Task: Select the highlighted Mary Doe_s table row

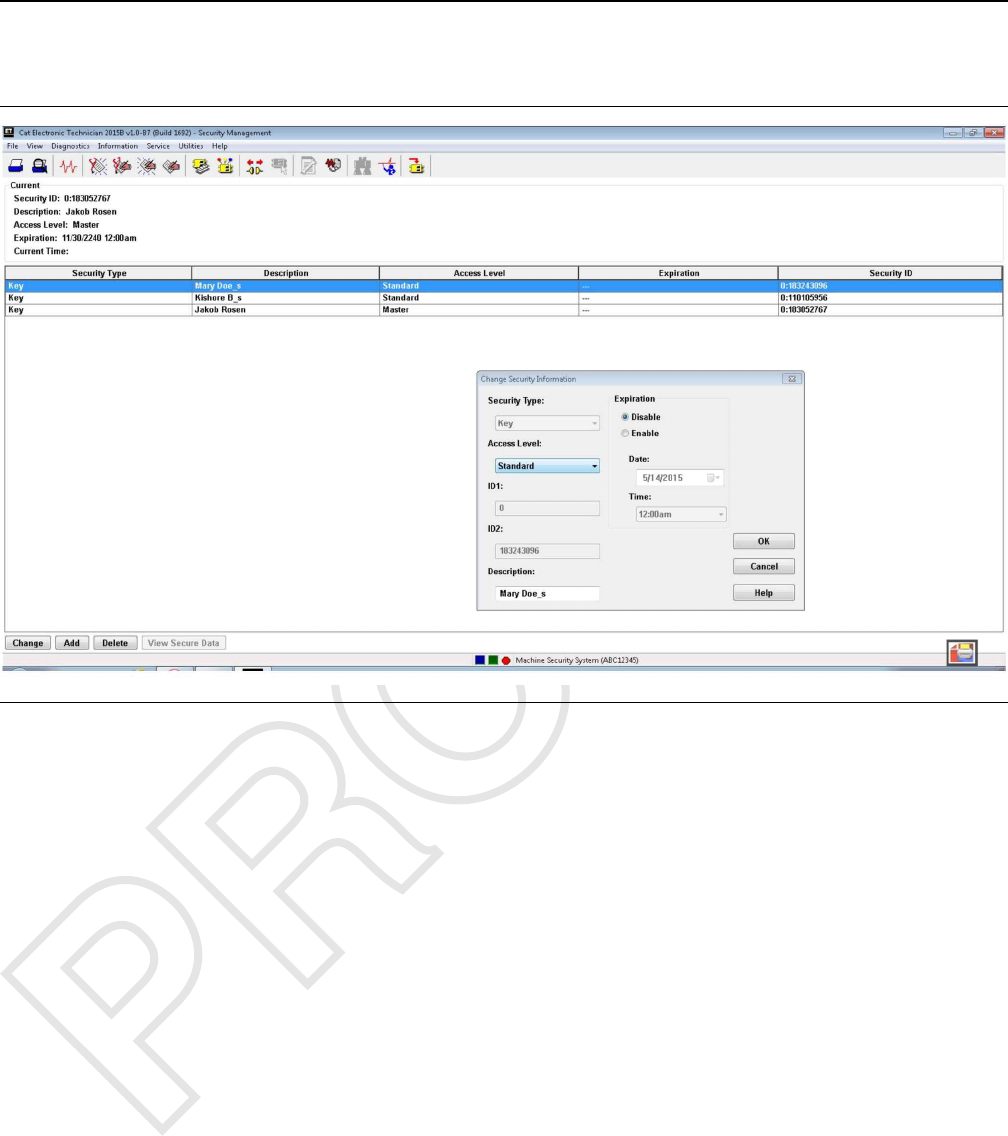Action: tap(504, 286)
